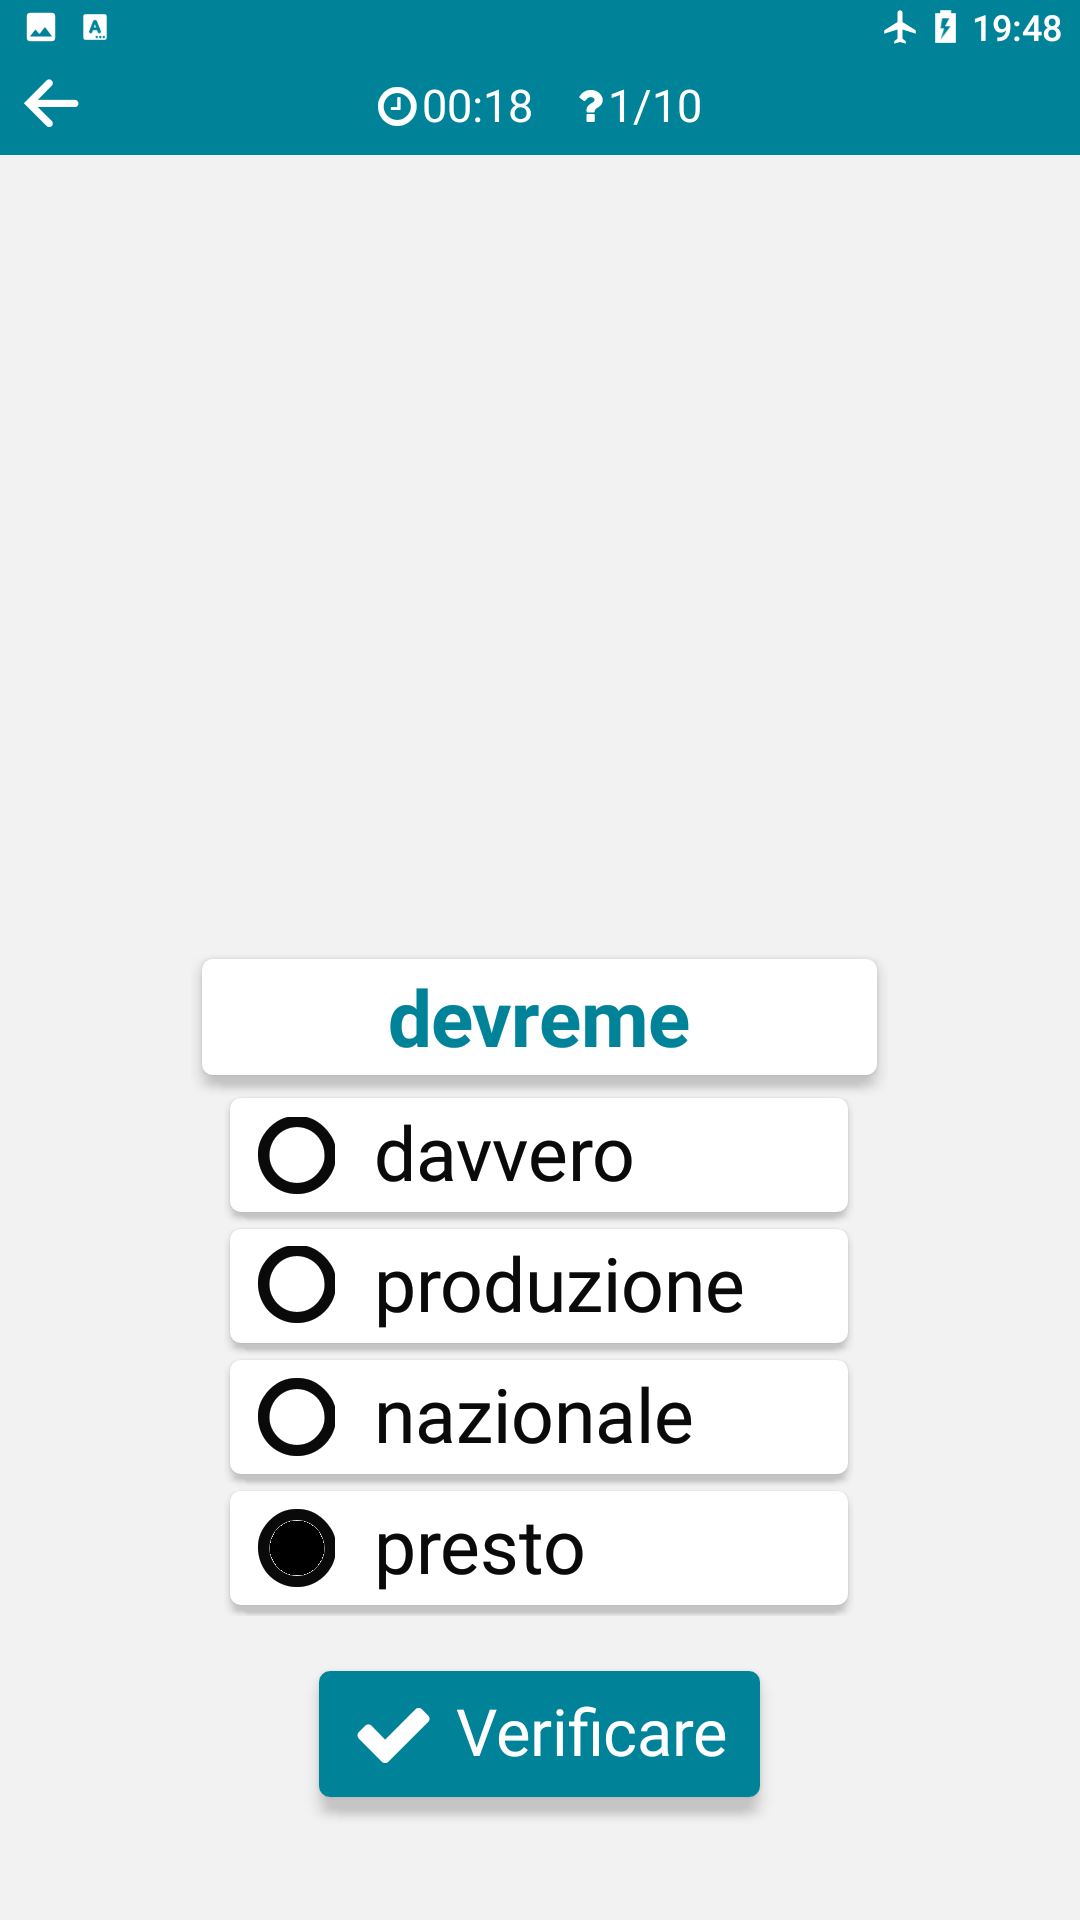Tap the question mark counter icon
This screenshot has width=1080, height=1920.
[591, 106]
